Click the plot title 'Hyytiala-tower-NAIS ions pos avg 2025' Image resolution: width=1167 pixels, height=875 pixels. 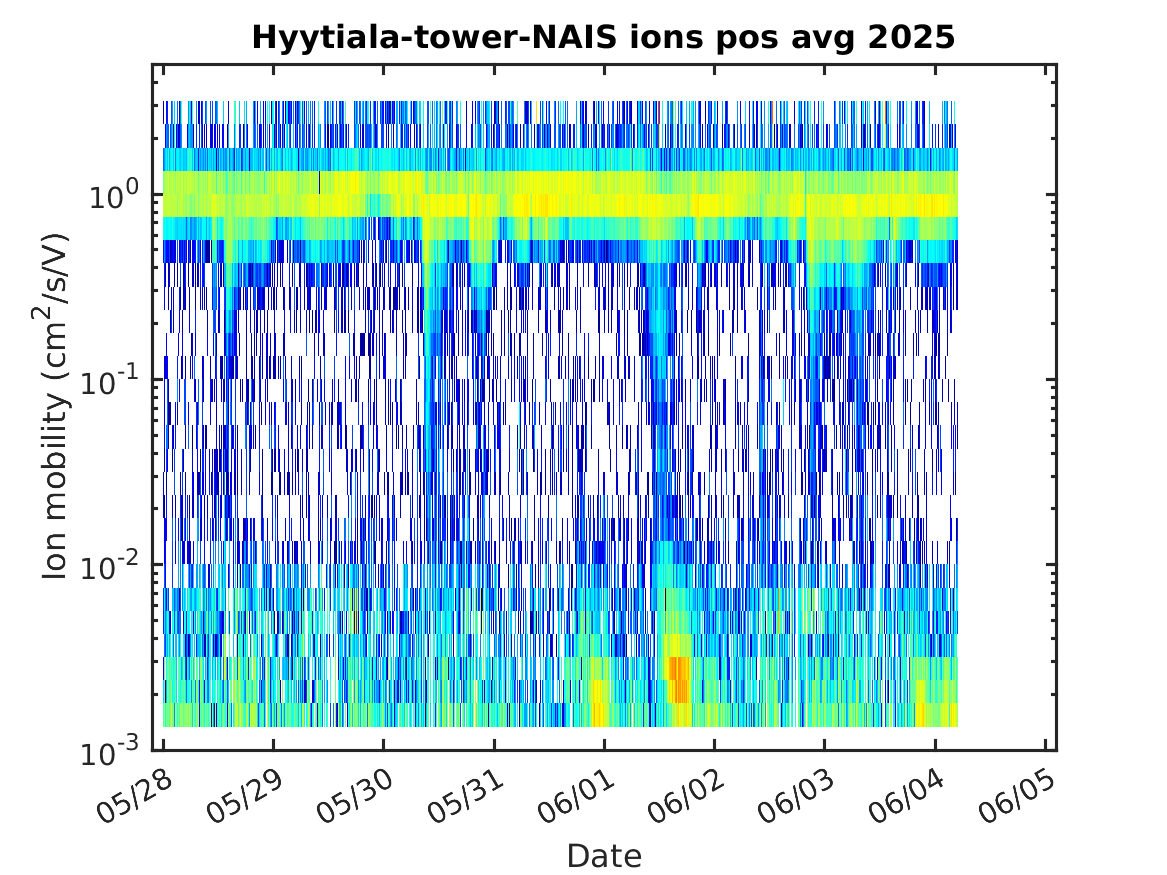pyautogui.click(x=603, y=37)
